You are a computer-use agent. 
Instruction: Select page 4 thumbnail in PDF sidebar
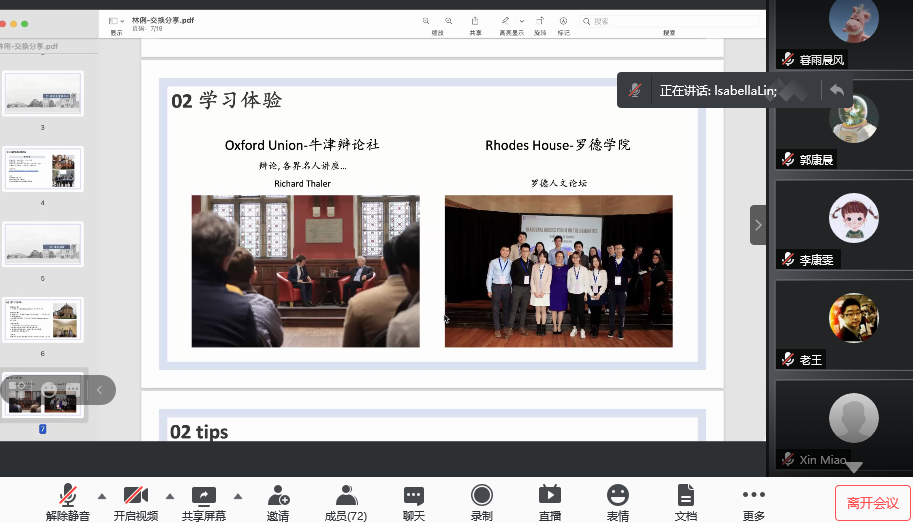(x=44, y=169)
